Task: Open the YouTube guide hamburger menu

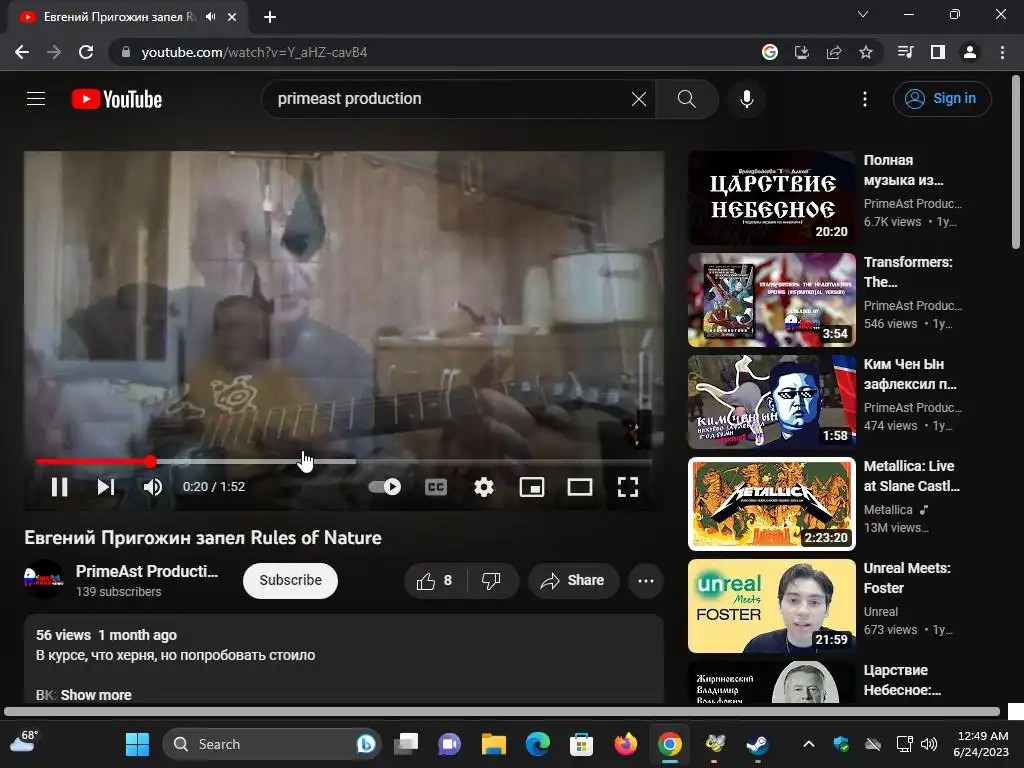Action: [36, 99]
